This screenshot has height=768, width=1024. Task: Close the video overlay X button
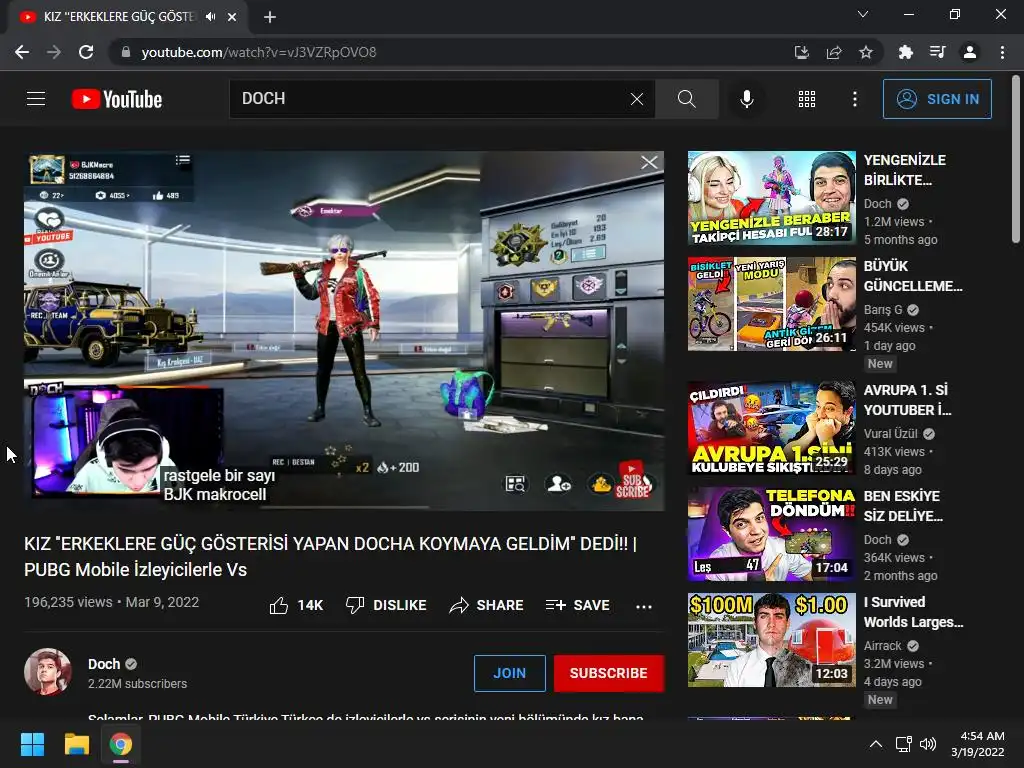(649, 162)
